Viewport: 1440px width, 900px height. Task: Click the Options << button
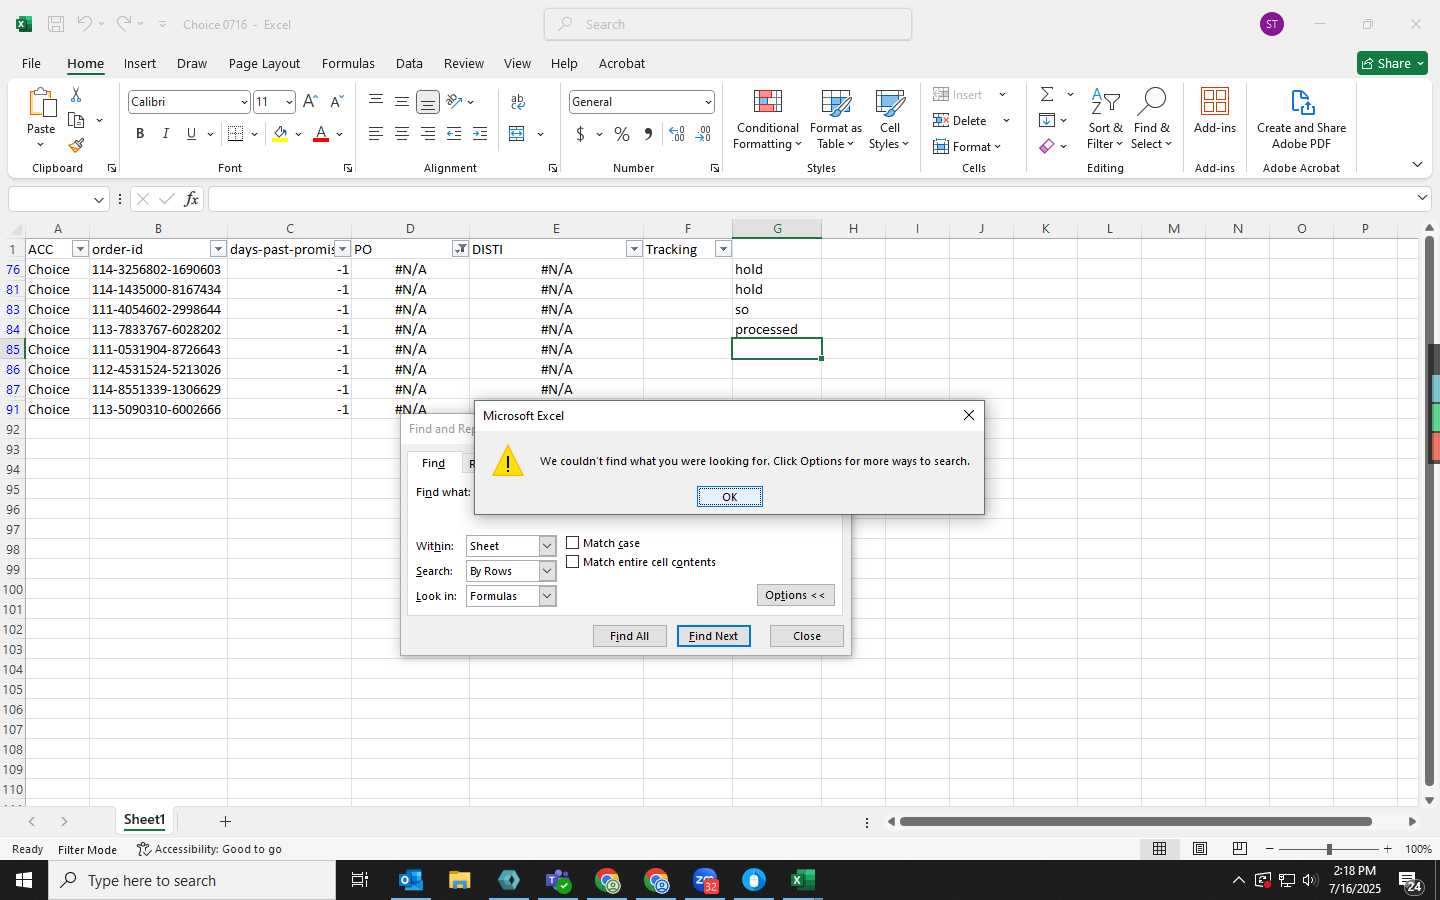(796, 595)
